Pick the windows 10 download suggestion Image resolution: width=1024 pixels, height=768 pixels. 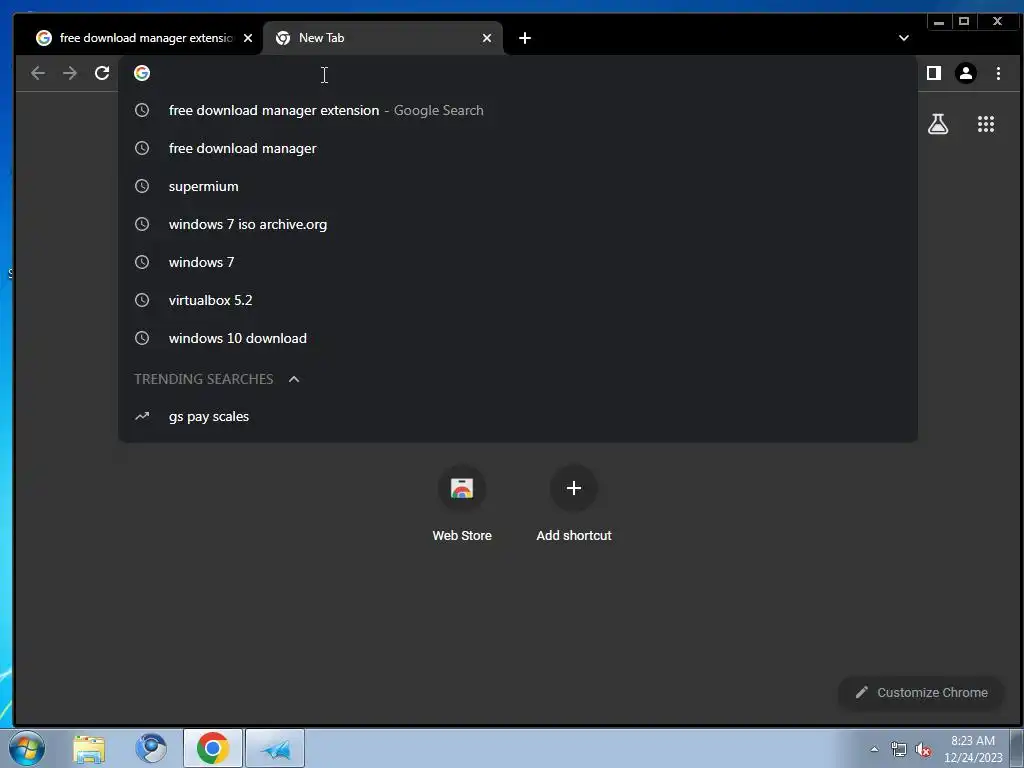(518, 338)
